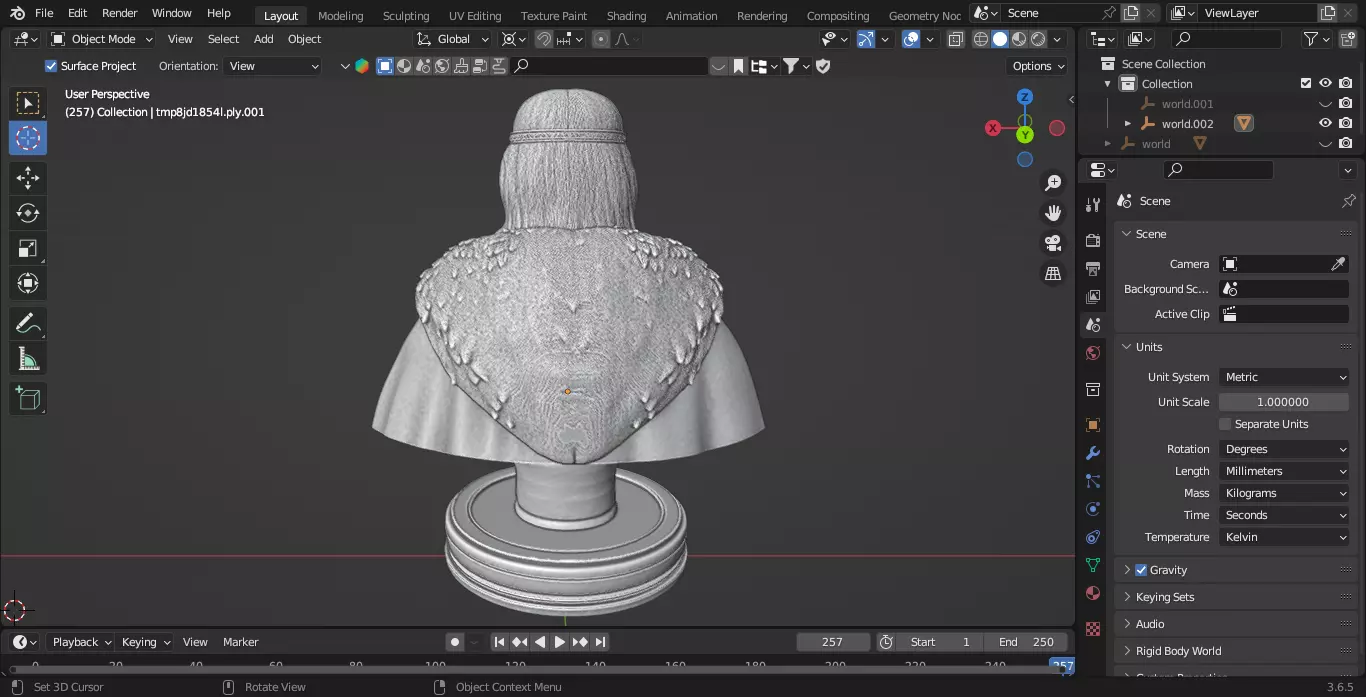Toggle Separate Units checkbox
The height and width of the screenshot is (697, 1366).
[1225, 424]
